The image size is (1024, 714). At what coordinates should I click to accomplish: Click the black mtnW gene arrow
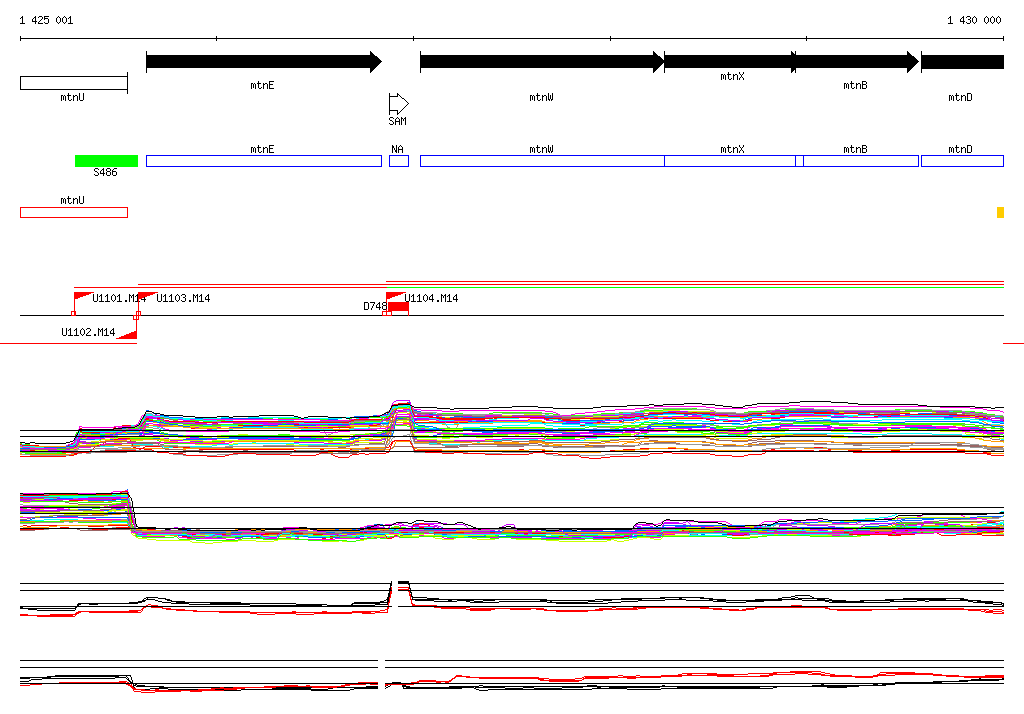click(x=542, y=62)
